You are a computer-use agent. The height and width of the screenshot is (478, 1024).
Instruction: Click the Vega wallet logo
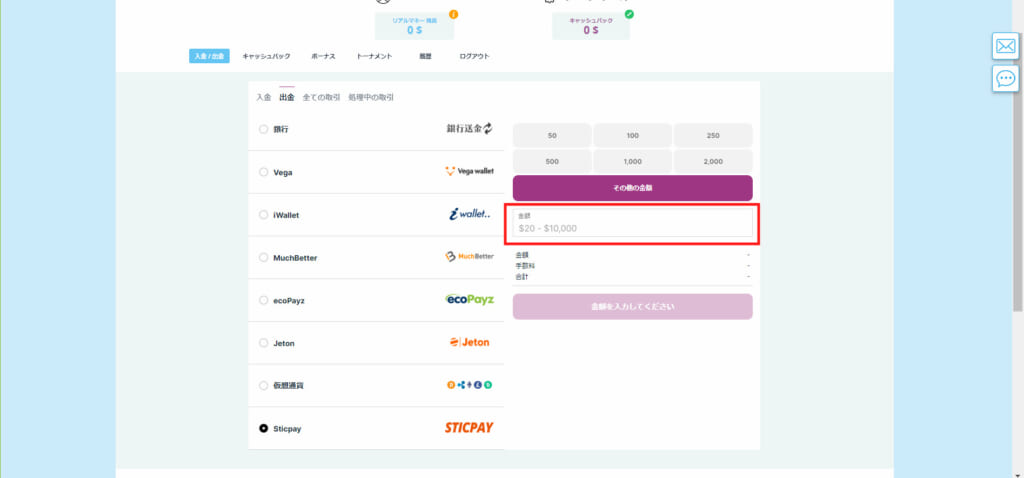click(470, 171)
